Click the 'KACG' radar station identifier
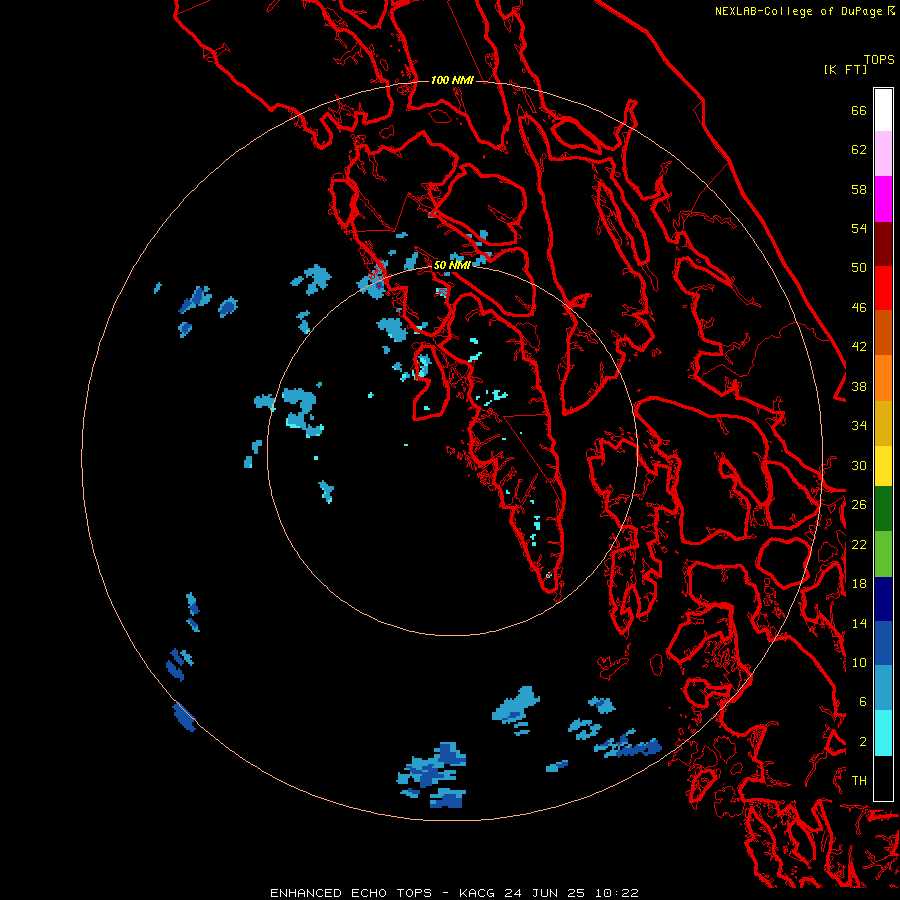Screen dimensions: 900x900 point(479,893)
